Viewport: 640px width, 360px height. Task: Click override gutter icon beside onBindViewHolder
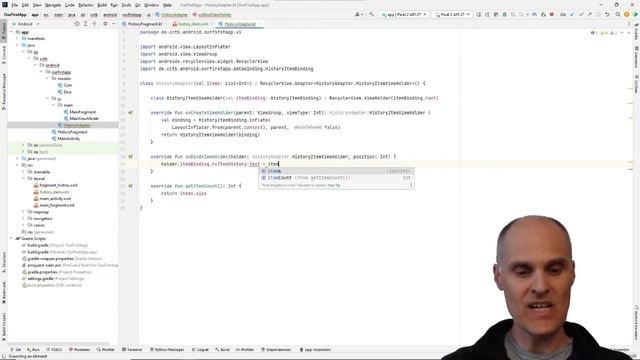point(131,157)
